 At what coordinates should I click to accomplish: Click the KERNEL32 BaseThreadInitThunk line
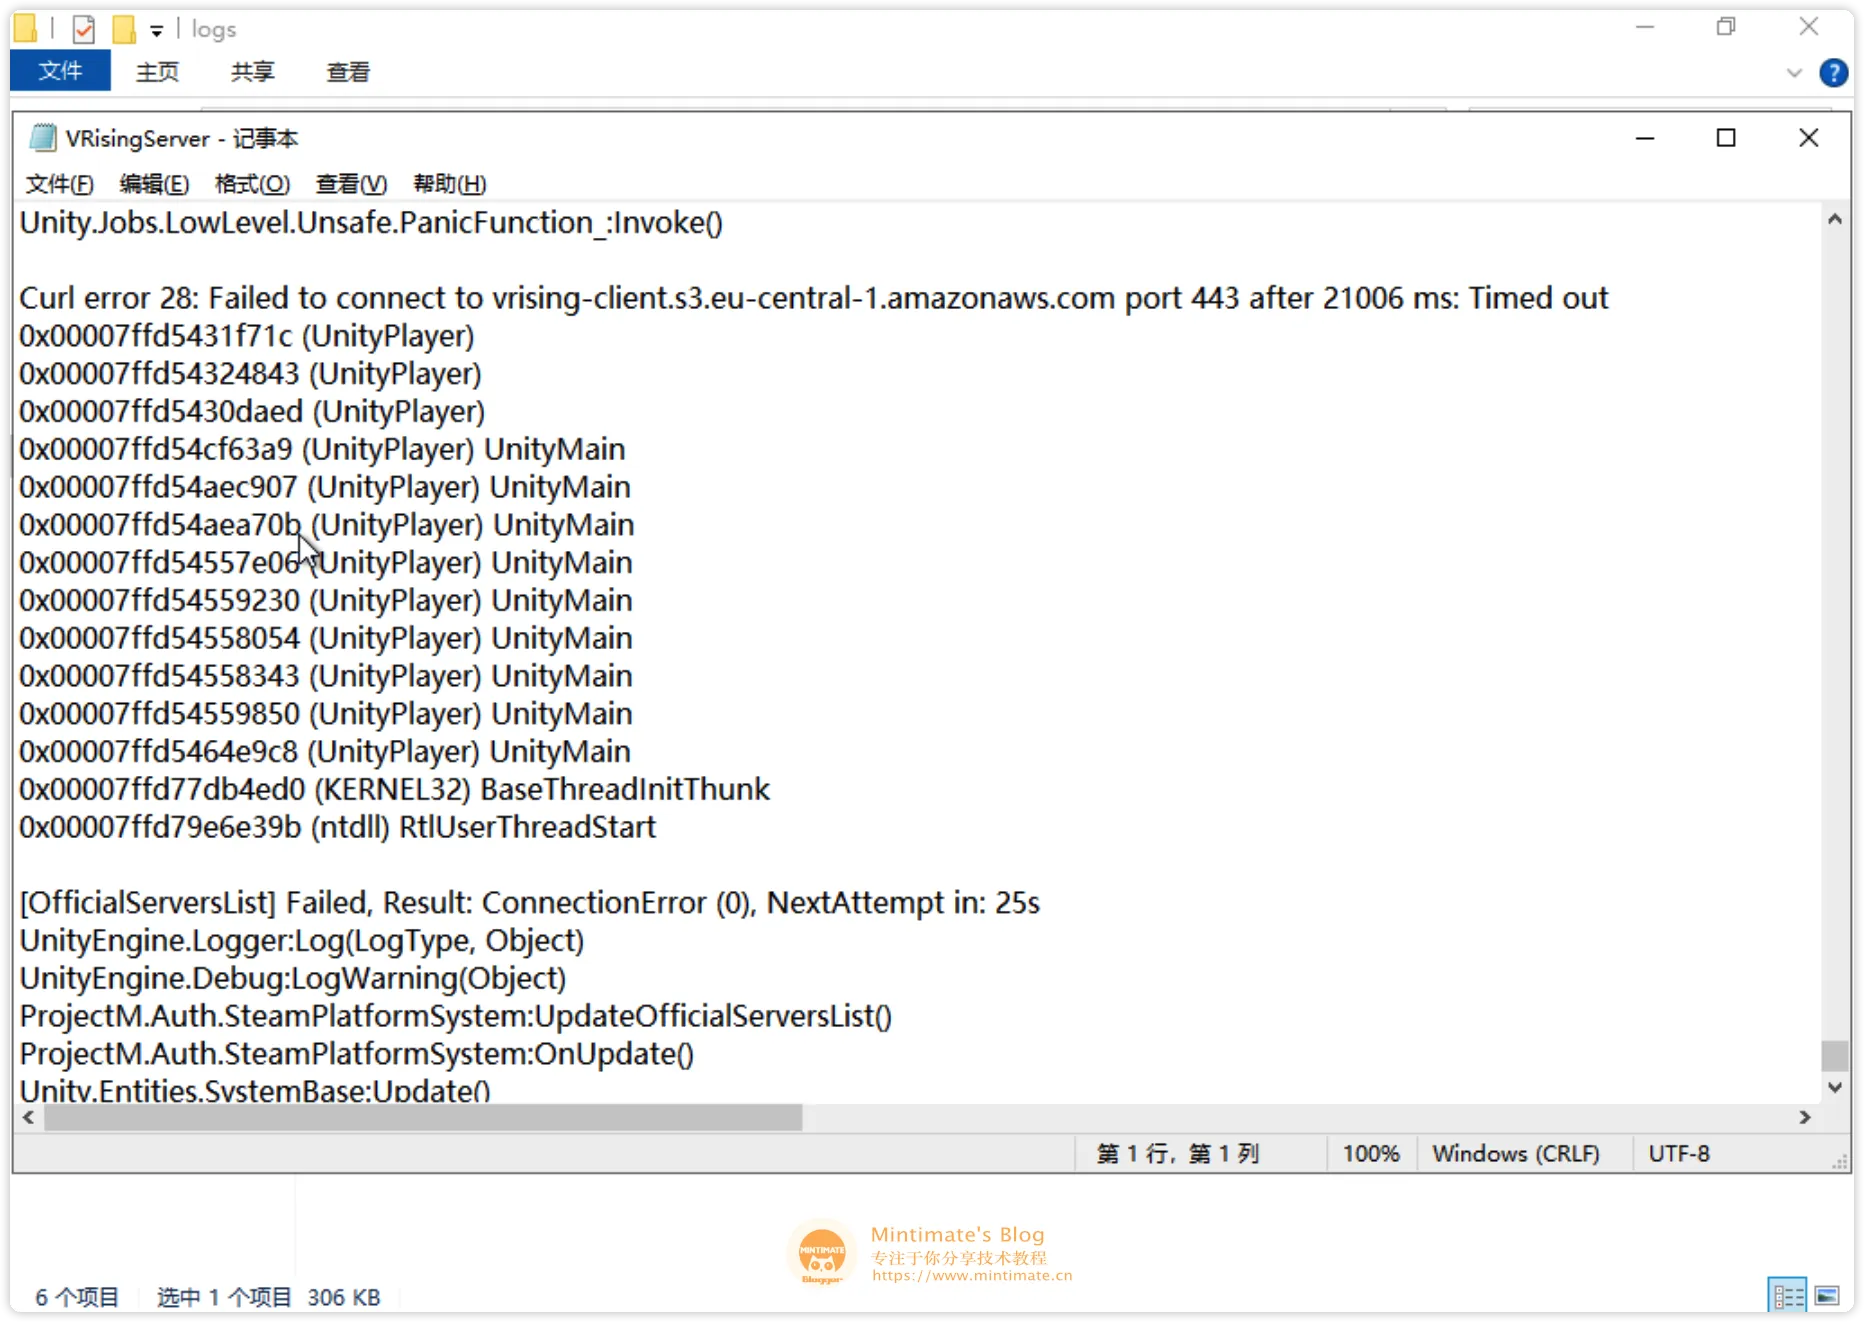pos(394,789)
